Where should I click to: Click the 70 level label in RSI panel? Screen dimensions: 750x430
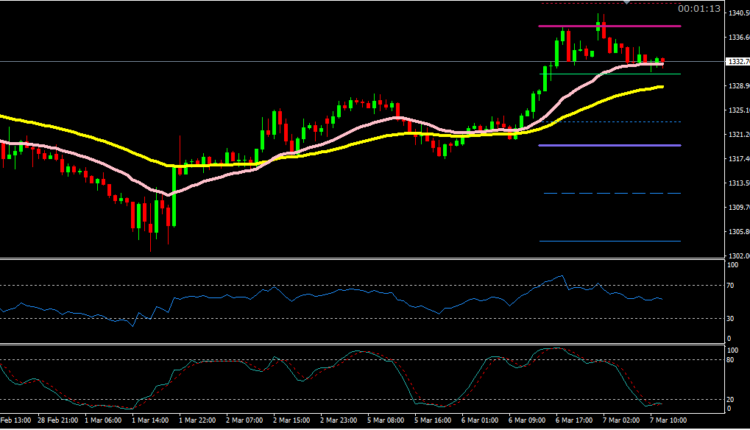(x=730, y=285)
